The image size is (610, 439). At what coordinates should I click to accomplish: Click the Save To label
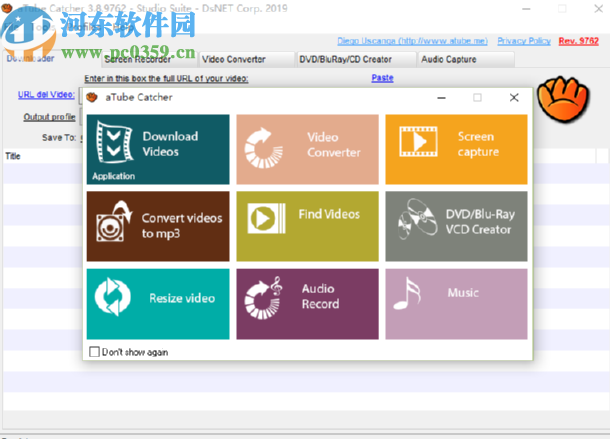point(59,137)
